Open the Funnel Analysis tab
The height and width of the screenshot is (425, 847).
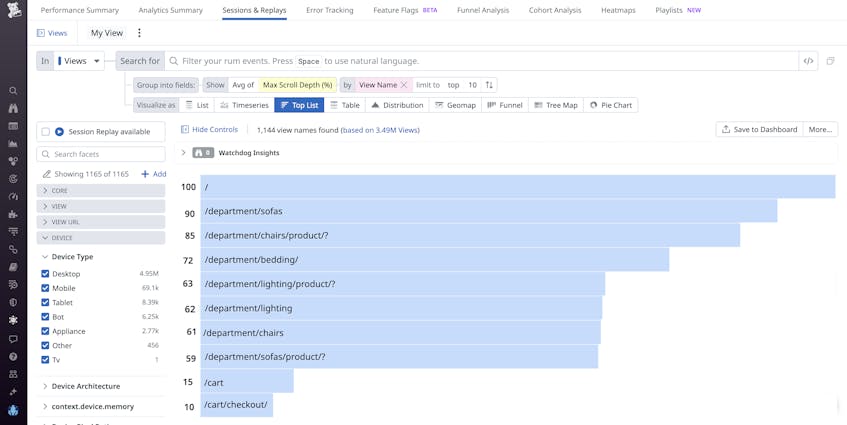483,10
